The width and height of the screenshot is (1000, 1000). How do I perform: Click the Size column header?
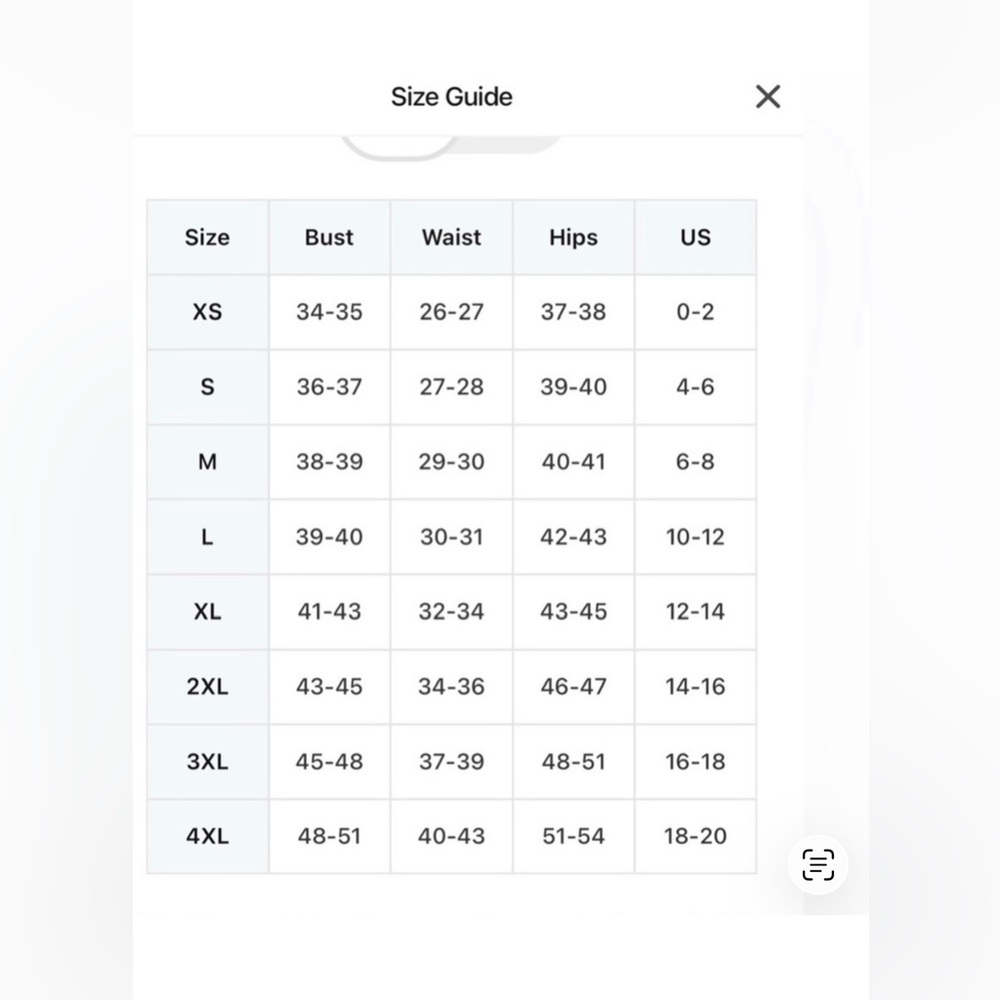pyautogui.click(x=207, y=237)
